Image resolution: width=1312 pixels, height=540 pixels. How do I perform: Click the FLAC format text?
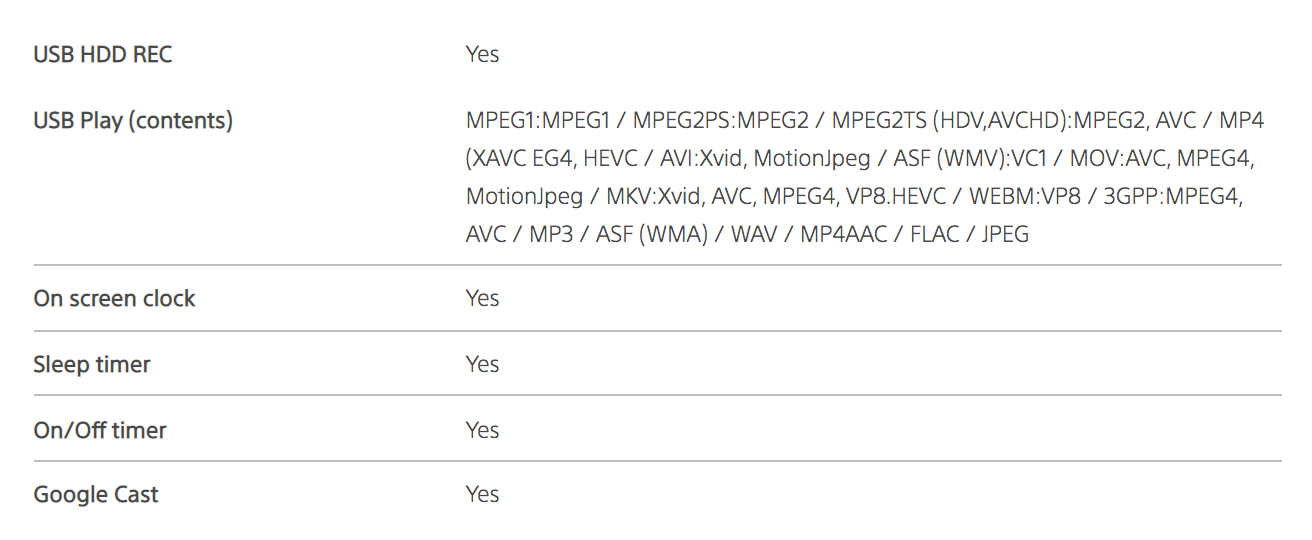pyautogui.click(x=935, y=235)
